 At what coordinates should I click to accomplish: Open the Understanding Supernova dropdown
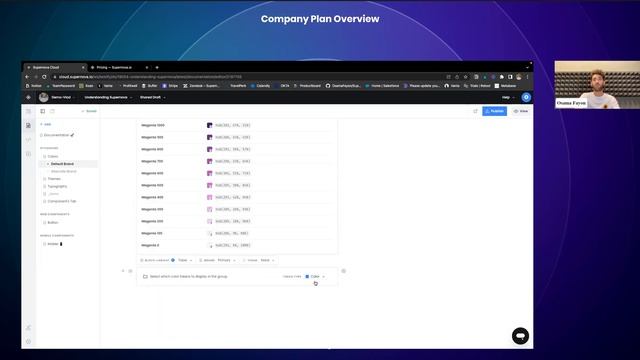[108, 97]
